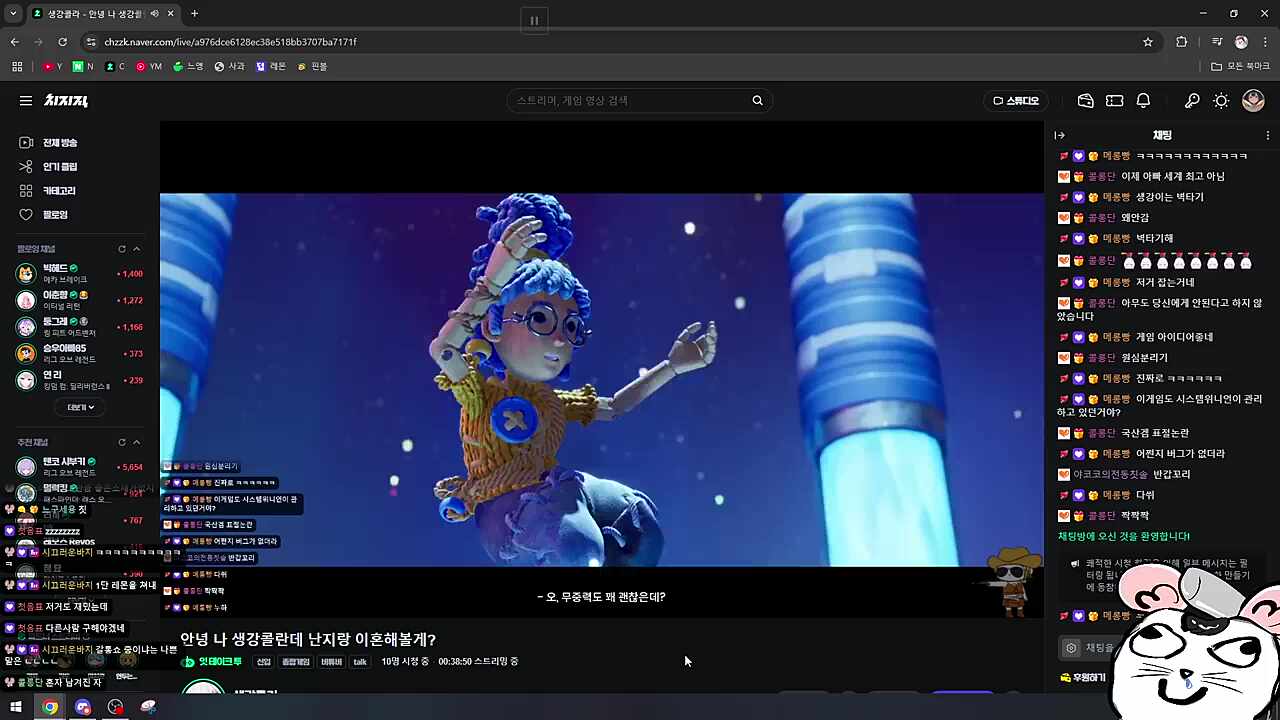Open Discord from the taskbar

click(83, 707)
